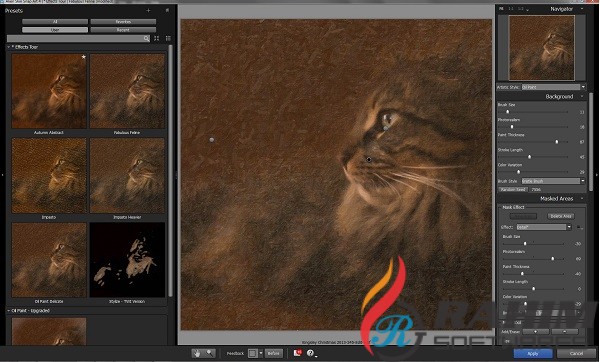Show All presets filter
The height and width of the screenshot is (362, 600).
(x=55, y=22)
